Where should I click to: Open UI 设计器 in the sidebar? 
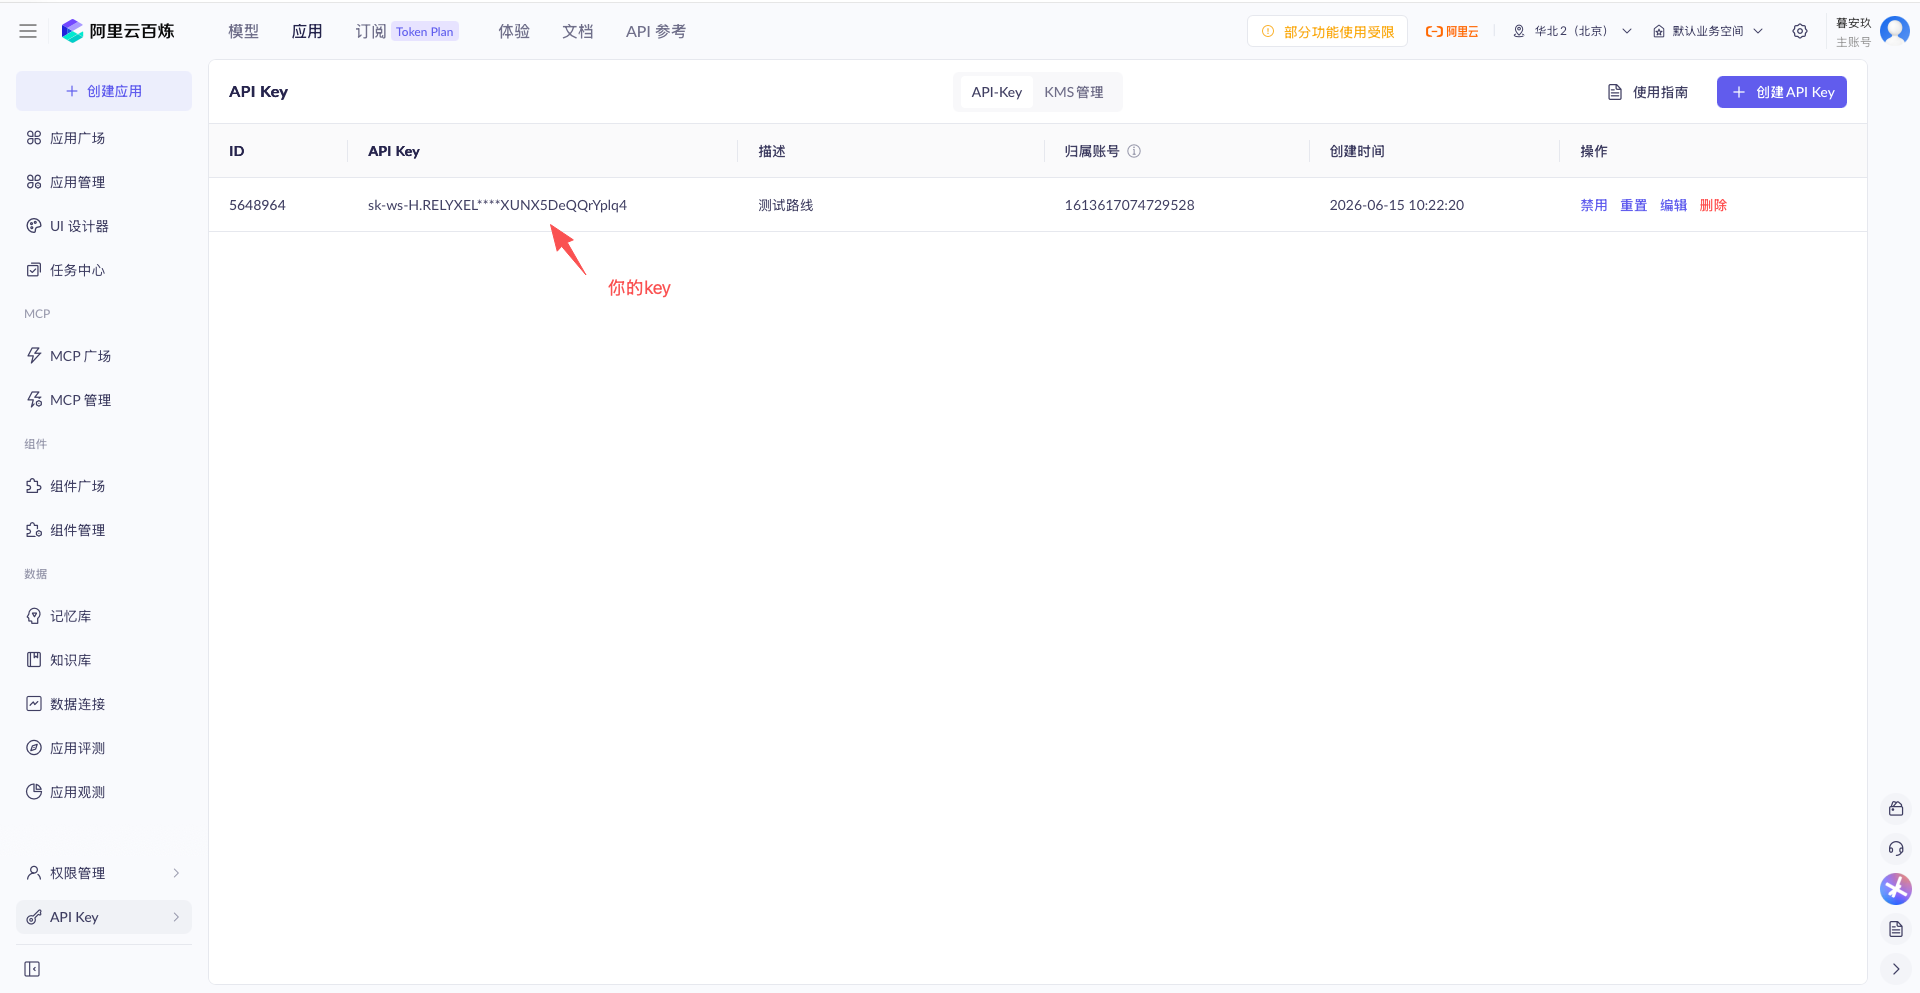104,226
